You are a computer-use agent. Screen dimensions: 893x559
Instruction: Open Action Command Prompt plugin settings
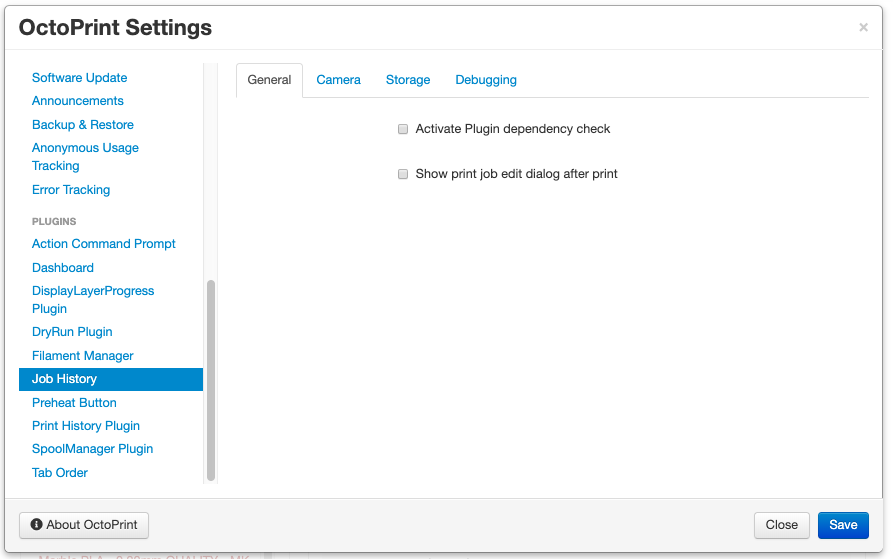104,244
